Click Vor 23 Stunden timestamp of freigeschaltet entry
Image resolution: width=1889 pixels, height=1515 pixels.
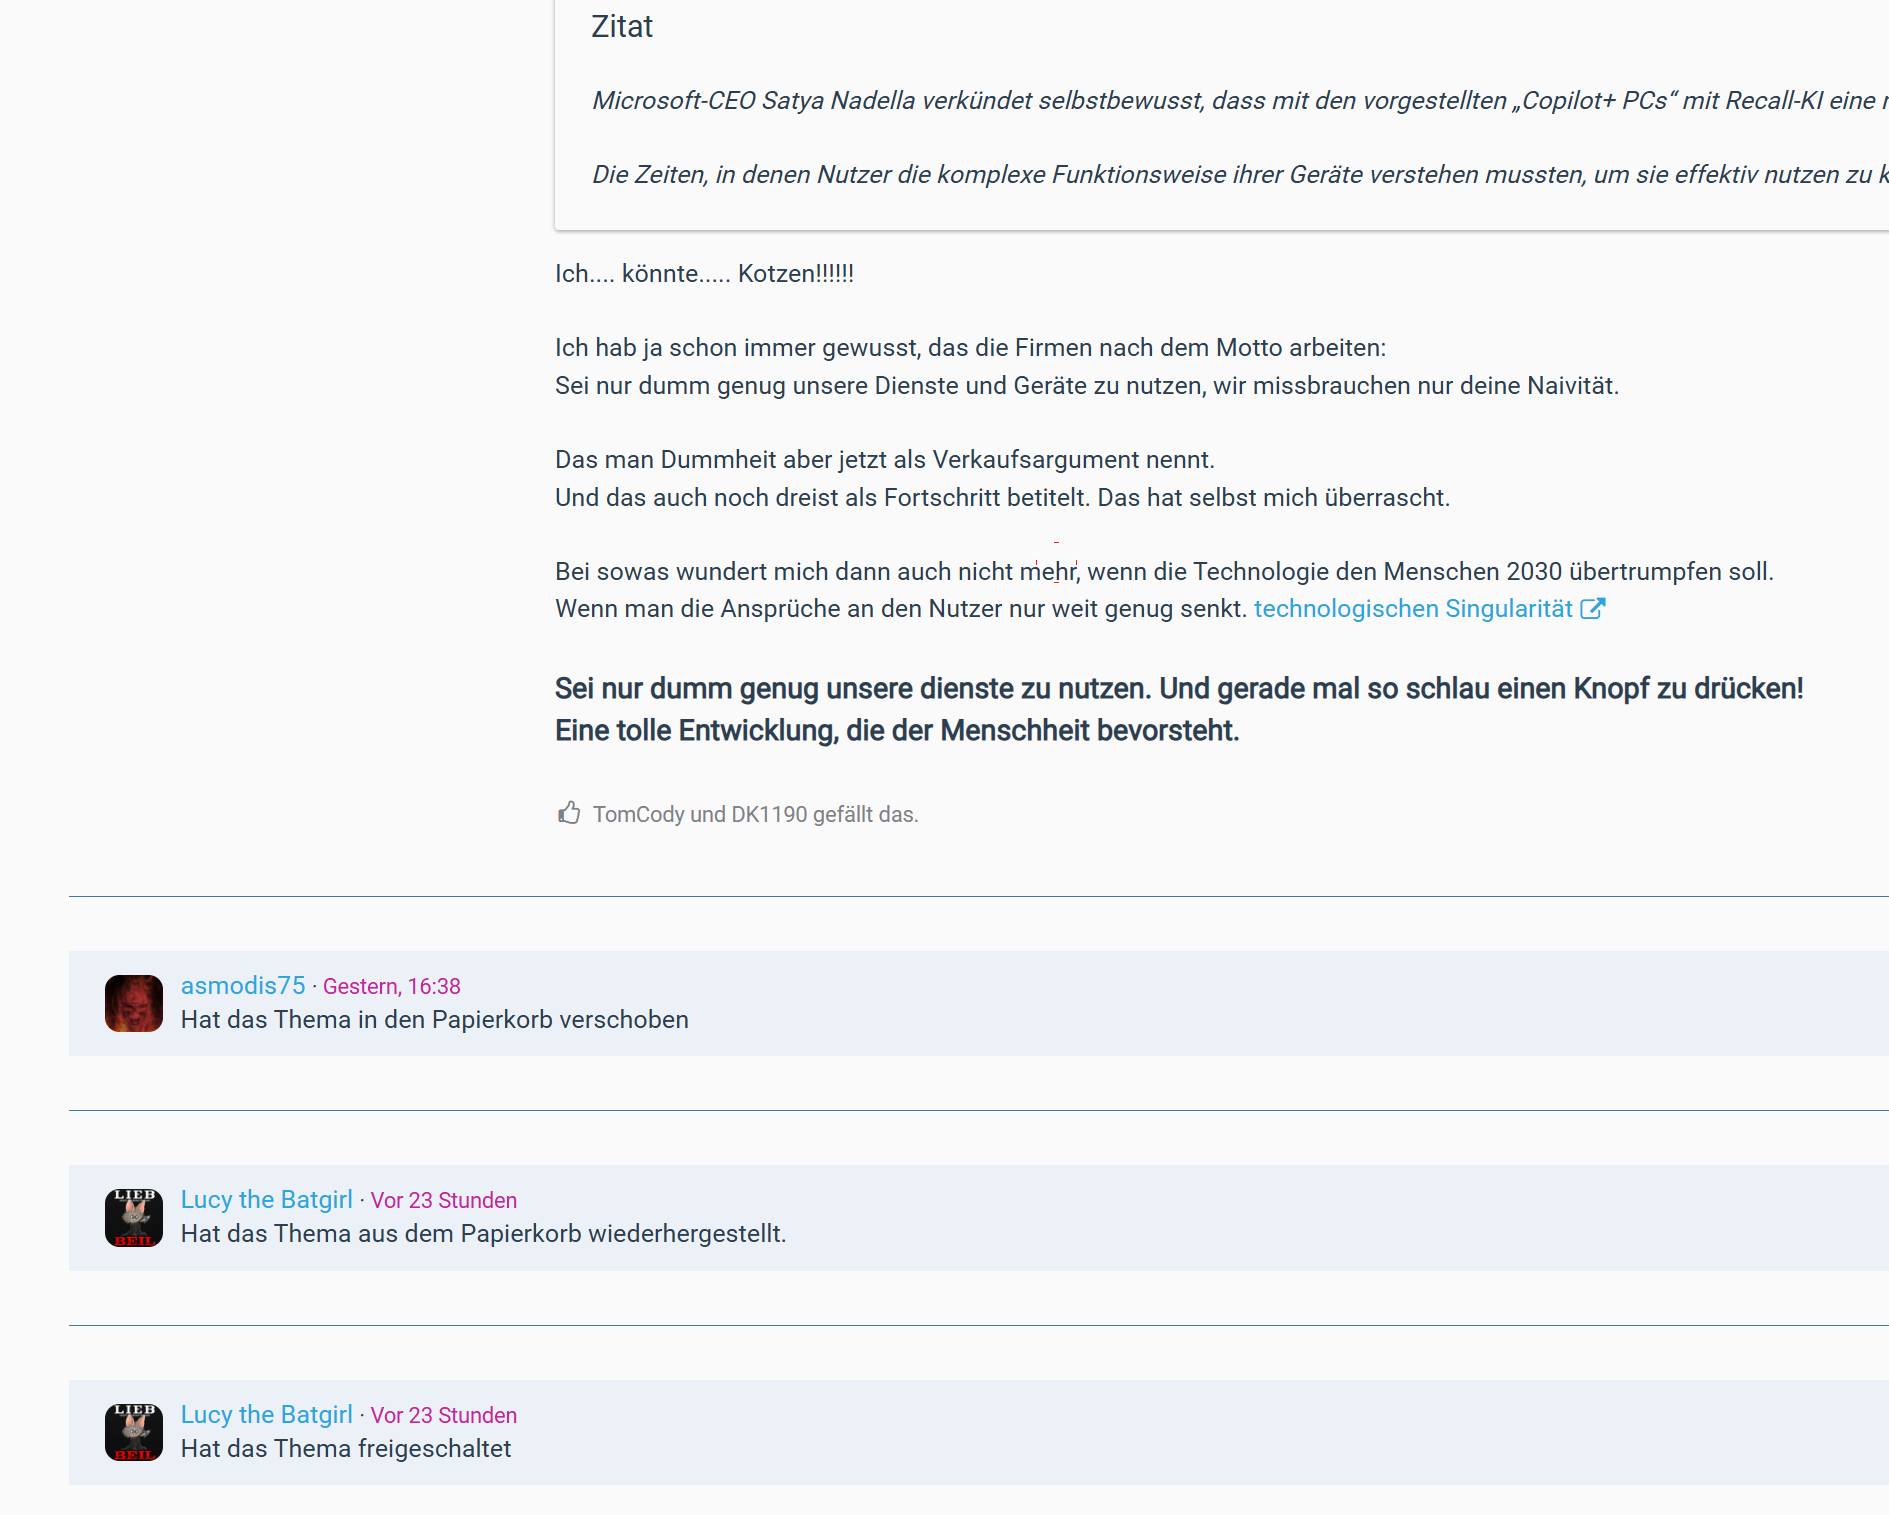click(443, 1416)
